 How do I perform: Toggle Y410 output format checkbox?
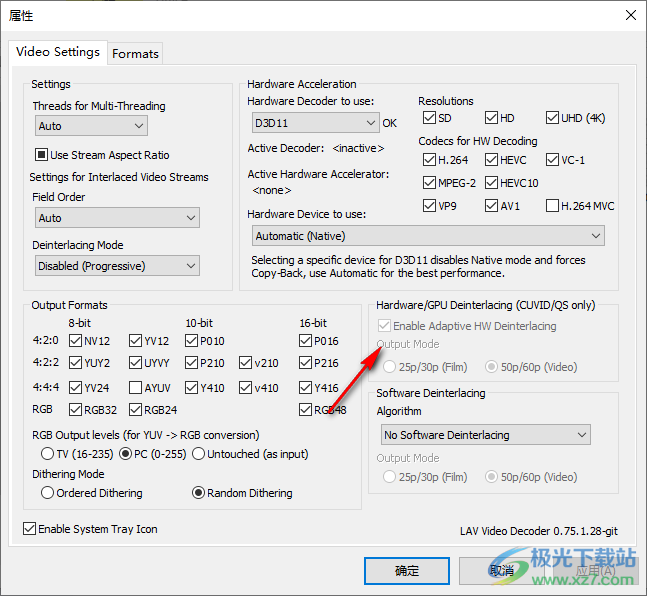click(x=191, y=388)
